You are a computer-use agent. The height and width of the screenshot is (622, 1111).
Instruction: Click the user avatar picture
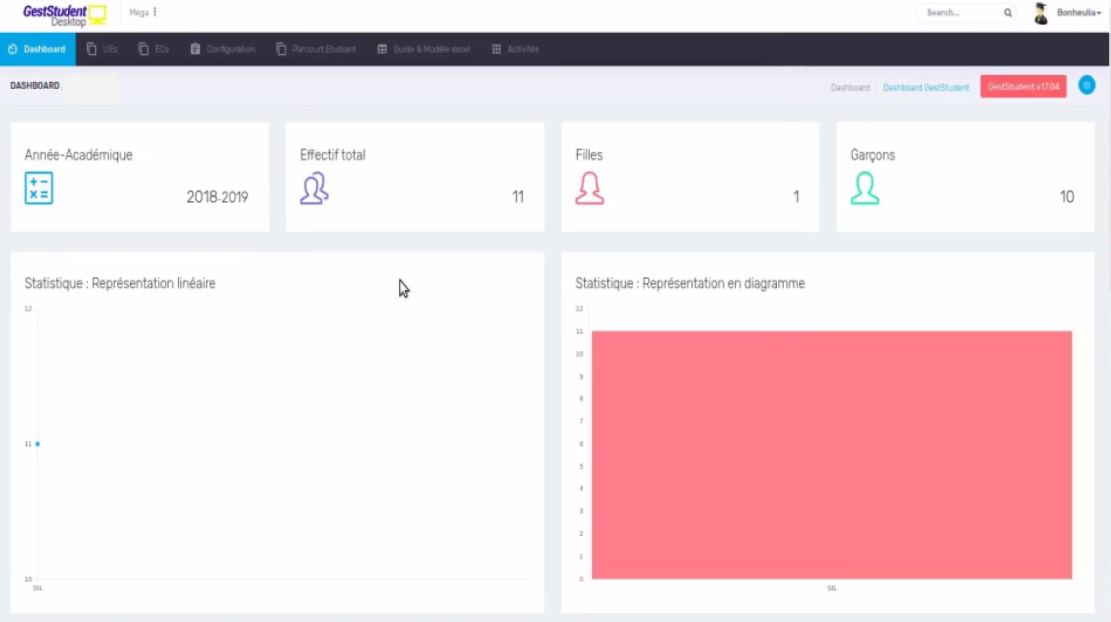1041,13
